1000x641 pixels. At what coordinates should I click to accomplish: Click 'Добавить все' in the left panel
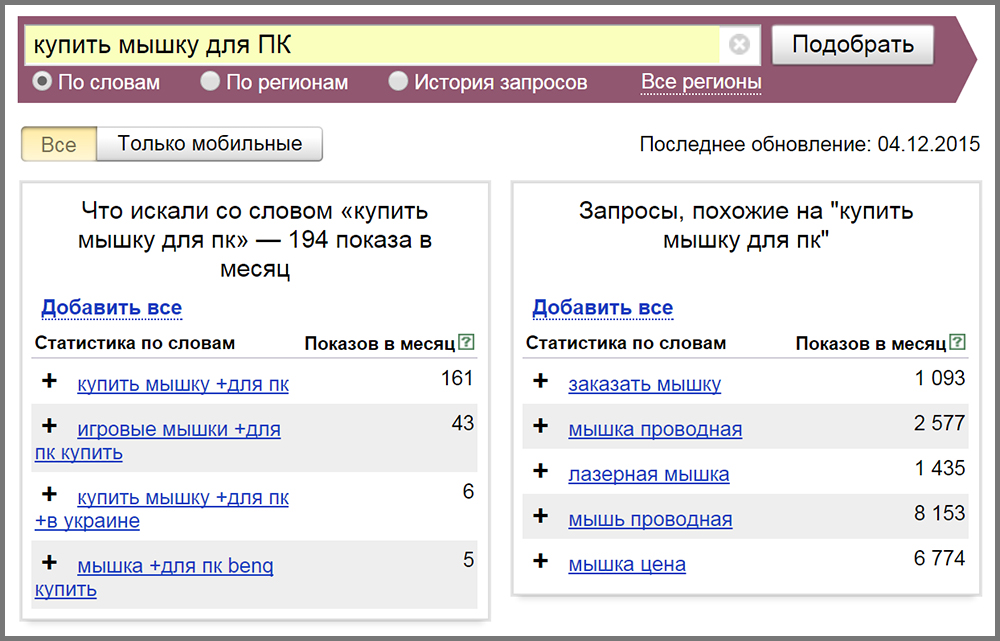111,307
